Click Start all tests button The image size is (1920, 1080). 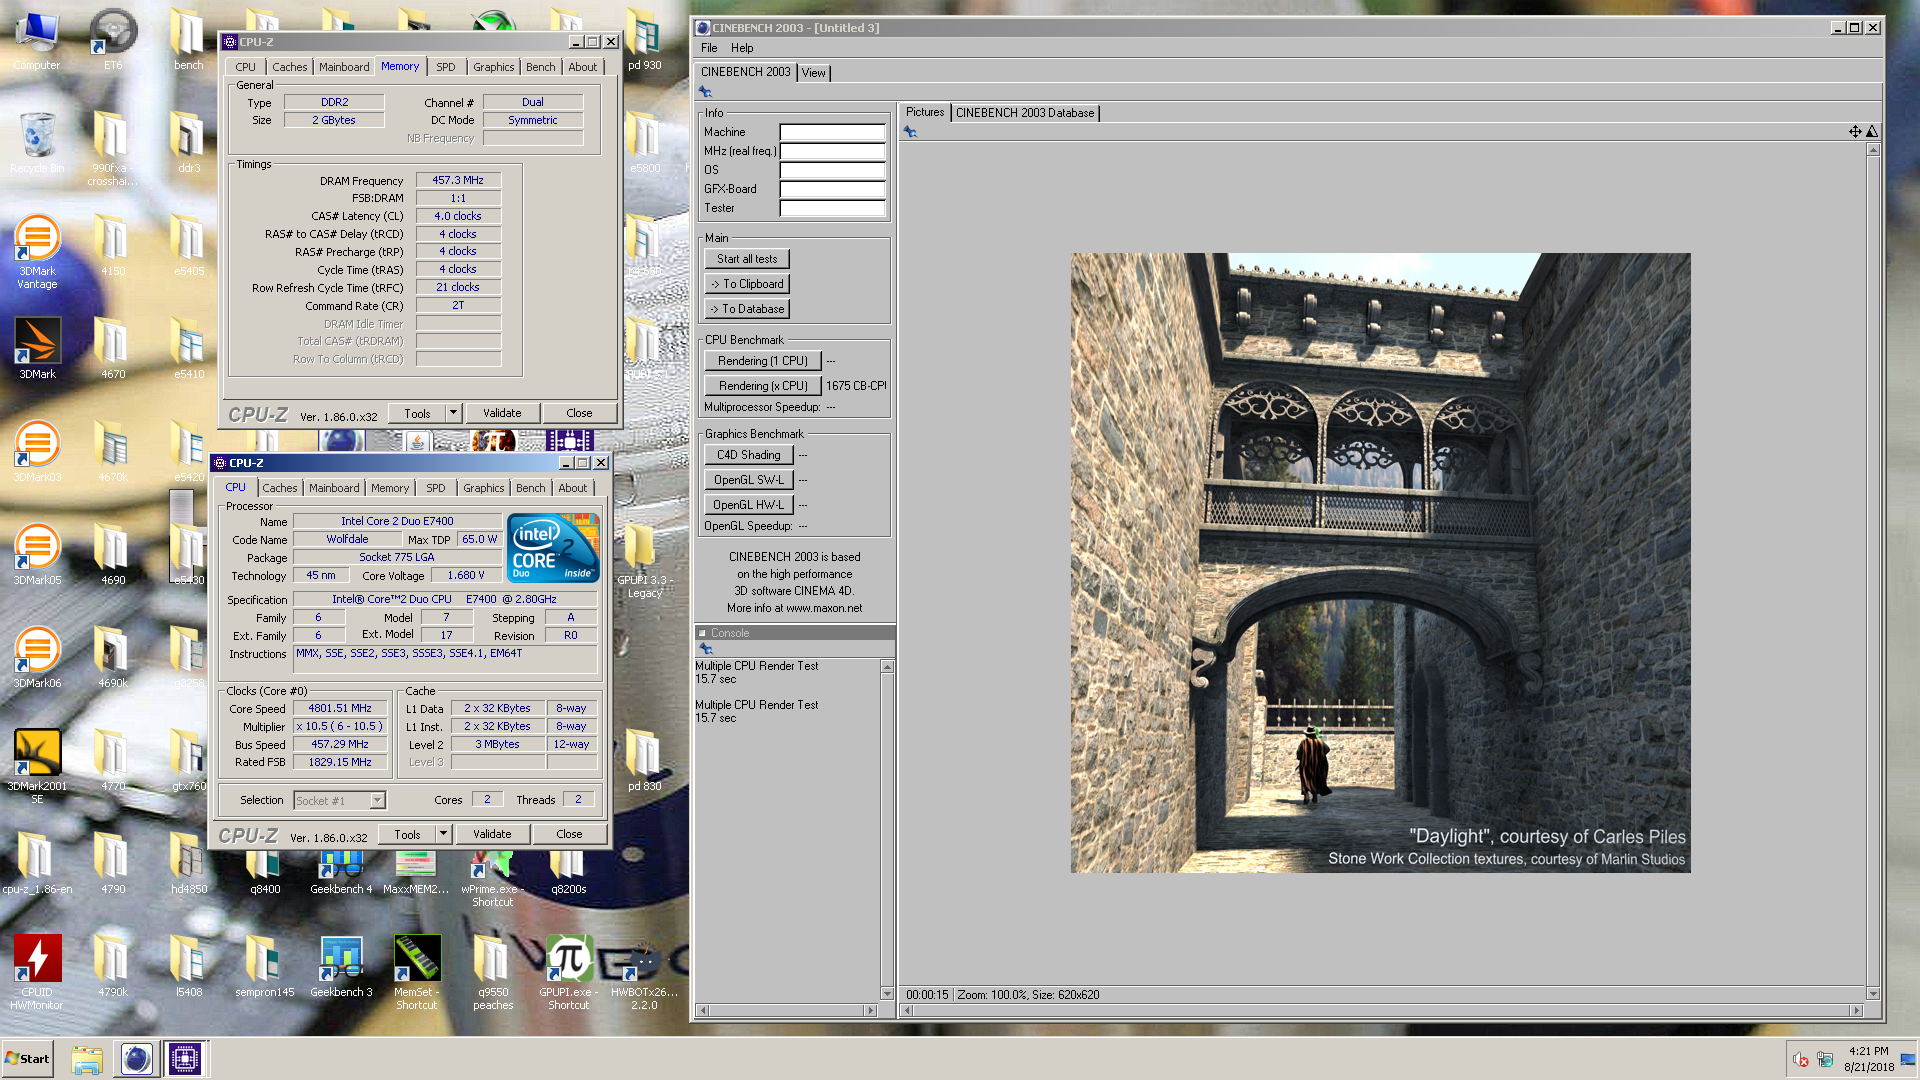pos(747,259)
